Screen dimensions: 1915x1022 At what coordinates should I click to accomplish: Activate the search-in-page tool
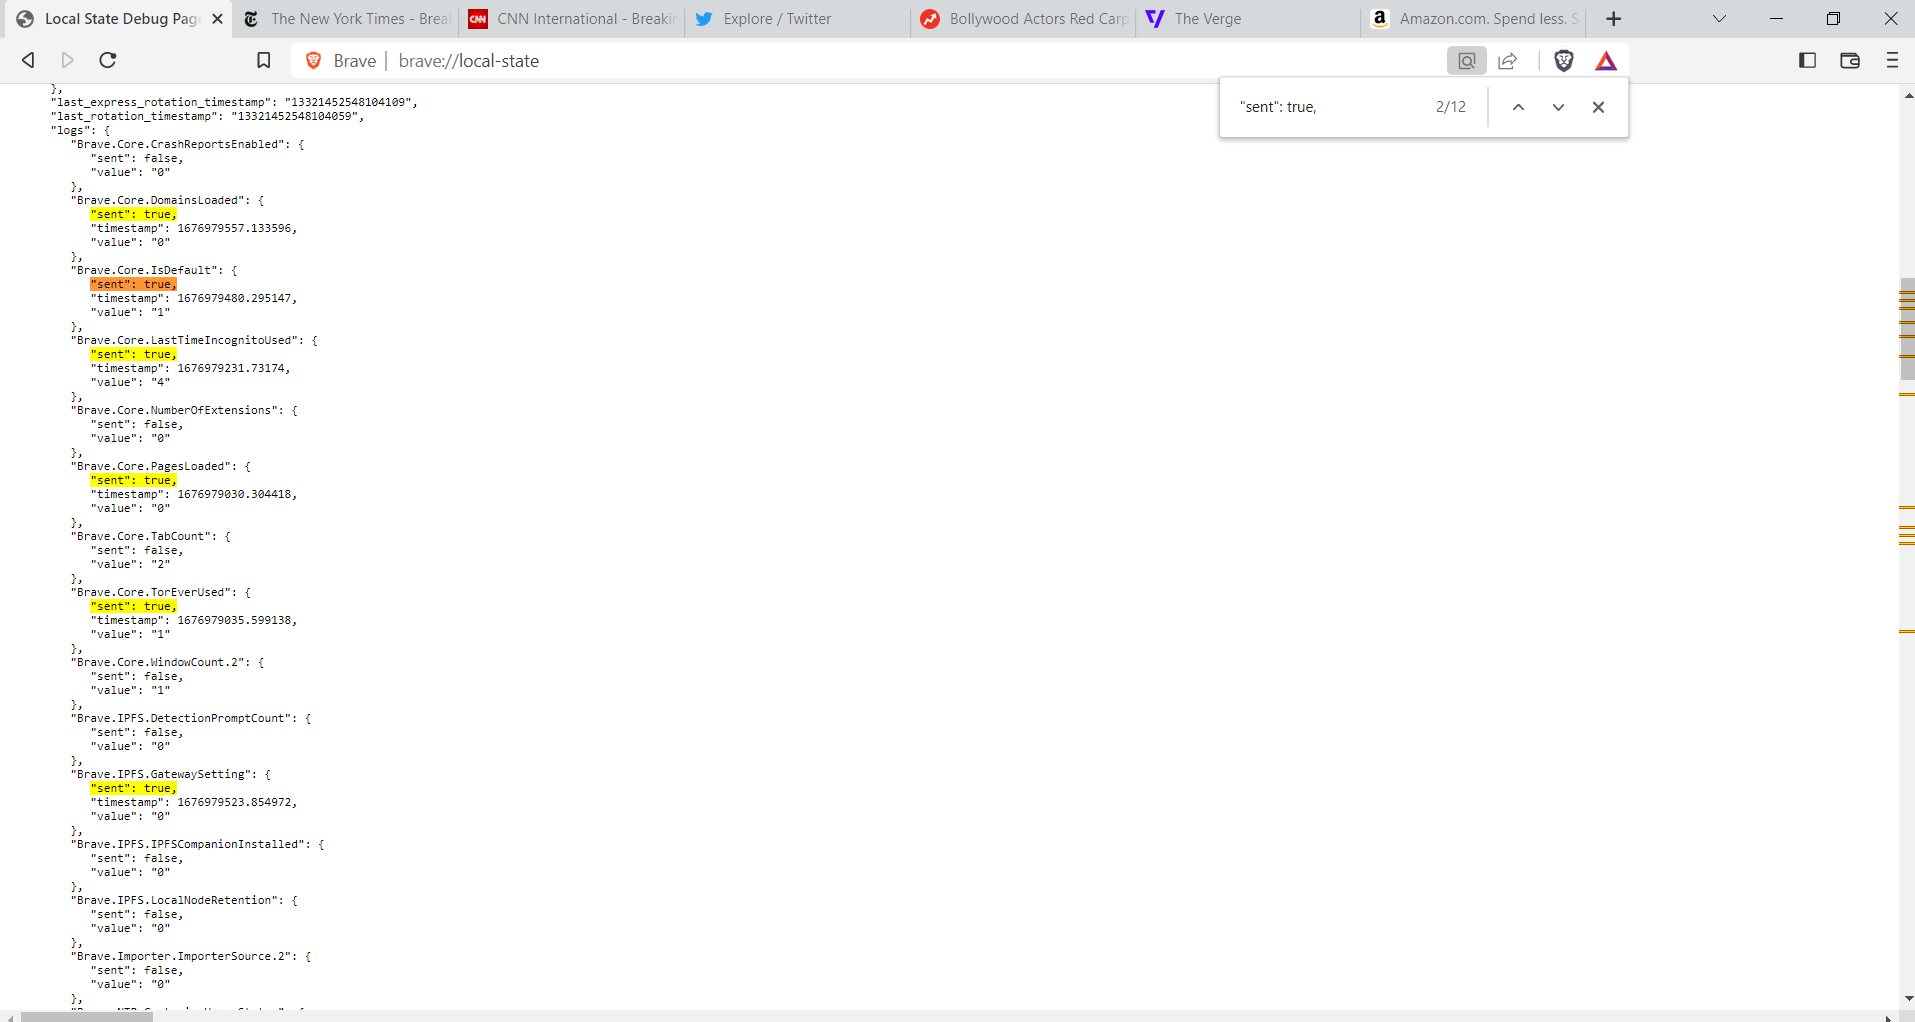pos(1465,60)
